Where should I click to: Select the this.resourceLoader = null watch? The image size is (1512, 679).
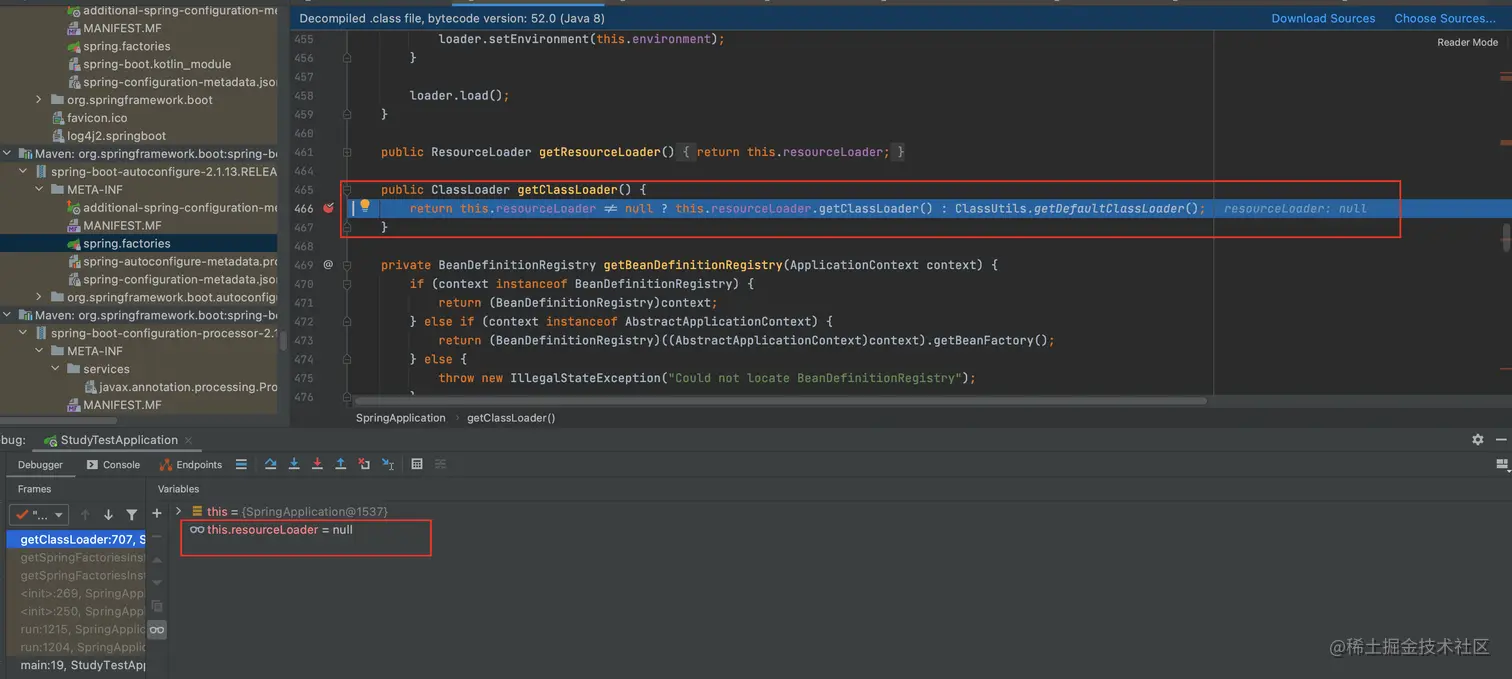point(270,530)
